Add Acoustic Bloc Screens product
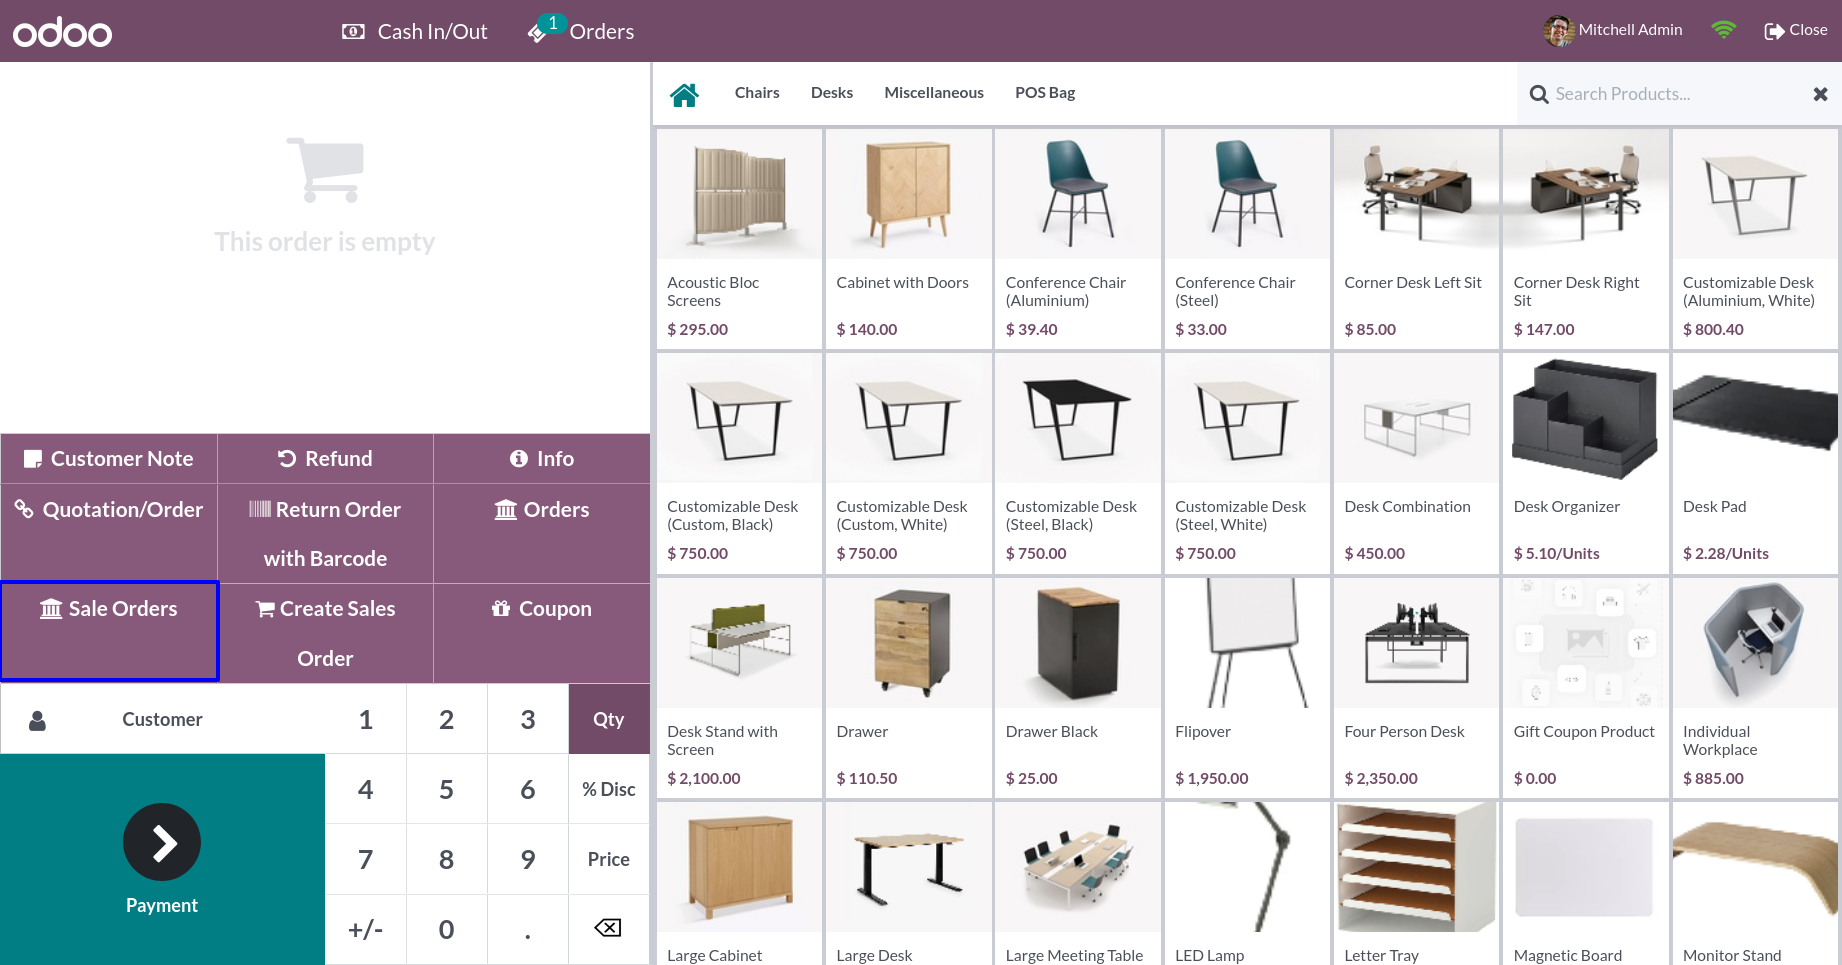The image size is (1842, 965). 739,238
